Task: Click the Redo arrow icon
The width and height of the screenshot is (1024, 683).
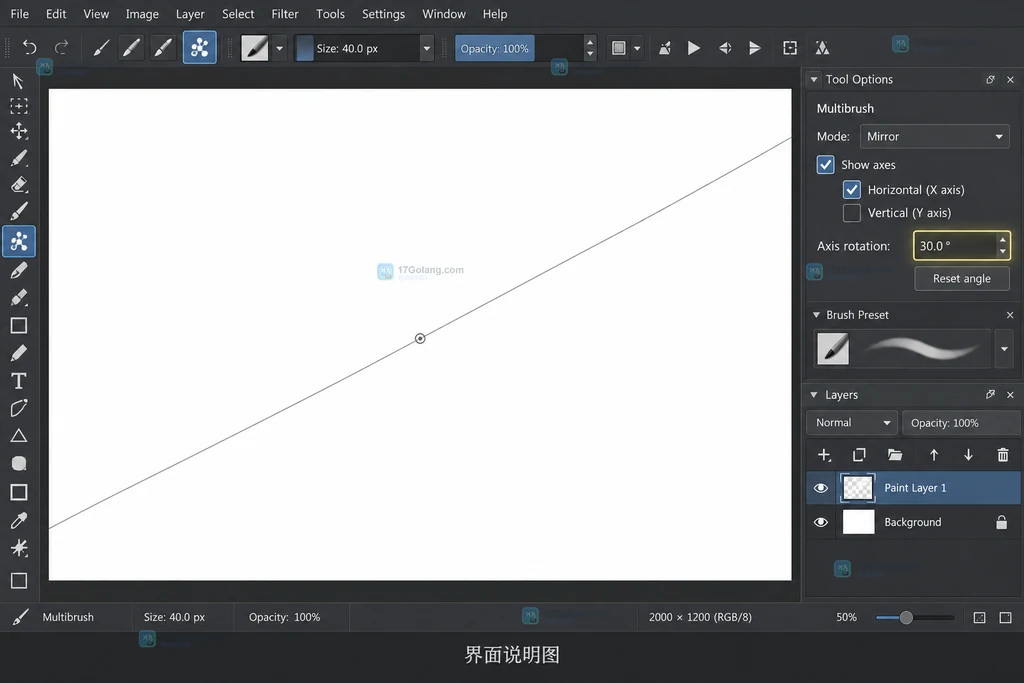Action: pos(61,48)
